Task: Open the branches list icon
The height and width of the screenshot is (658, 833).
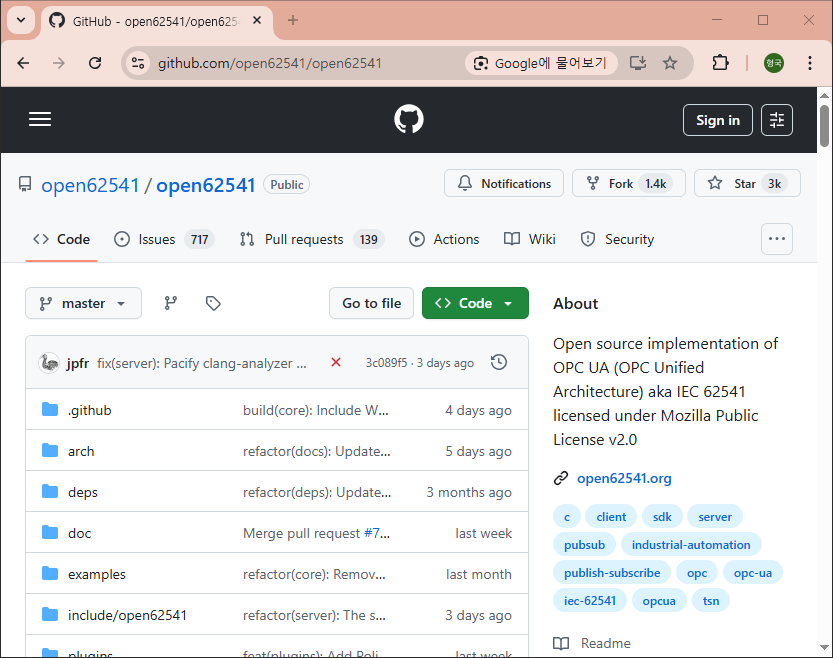Action: coord(171,303)
